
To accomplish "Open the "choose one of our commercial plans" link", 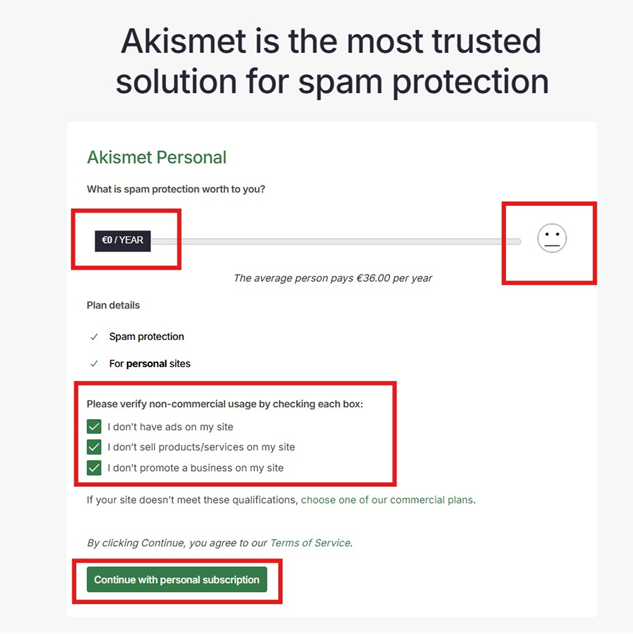I will [x=387, y=500].
